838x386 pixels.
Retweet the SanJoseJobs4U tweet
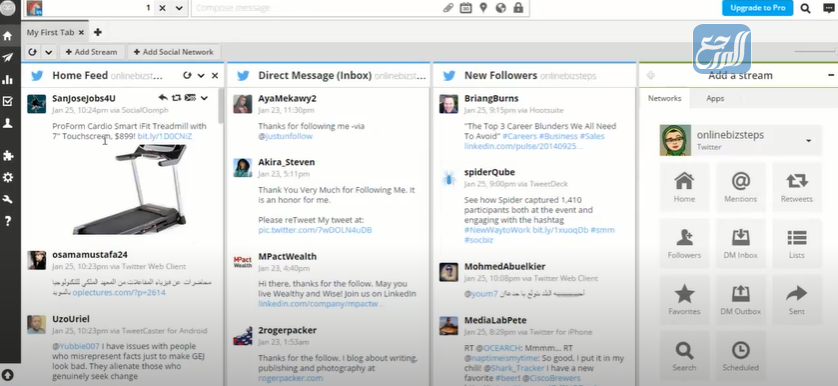coord(176,98)
